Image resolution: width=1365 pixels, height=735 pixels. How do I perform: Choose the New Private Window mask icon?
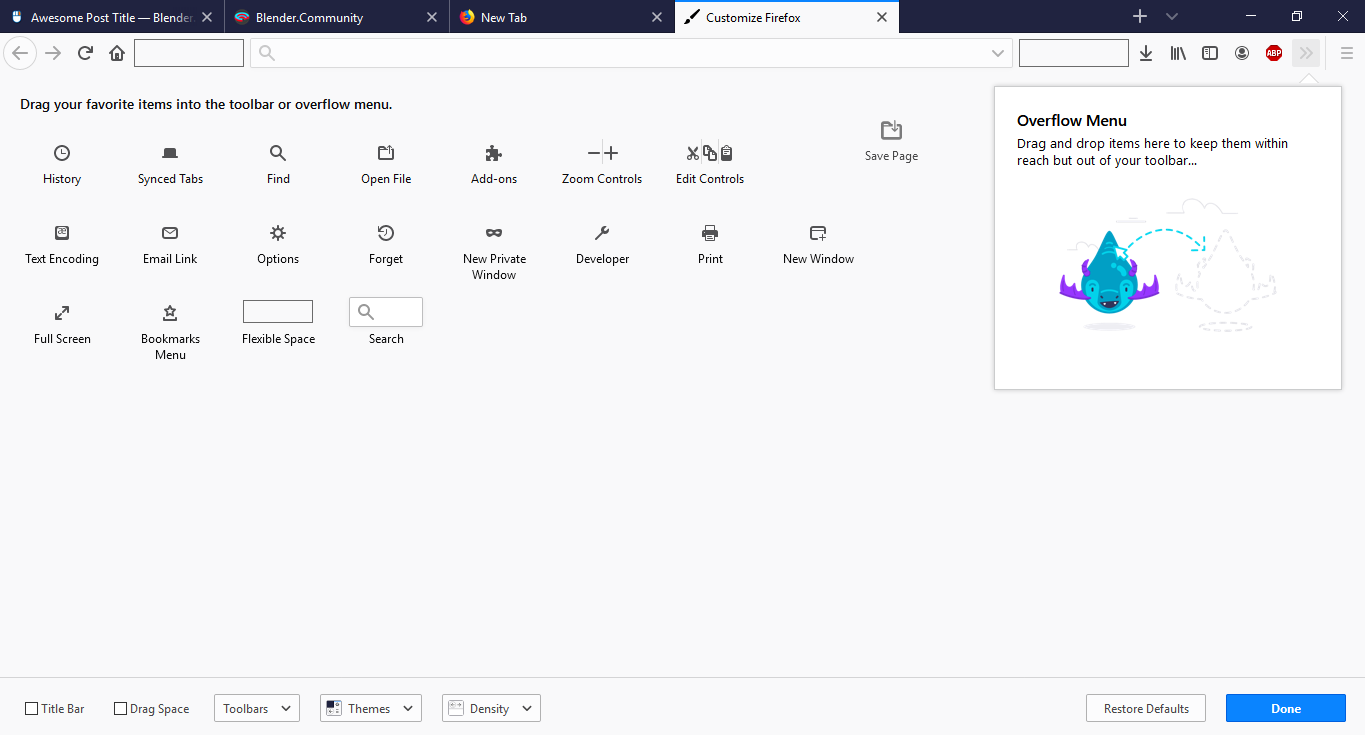click(x=494, y=233)
